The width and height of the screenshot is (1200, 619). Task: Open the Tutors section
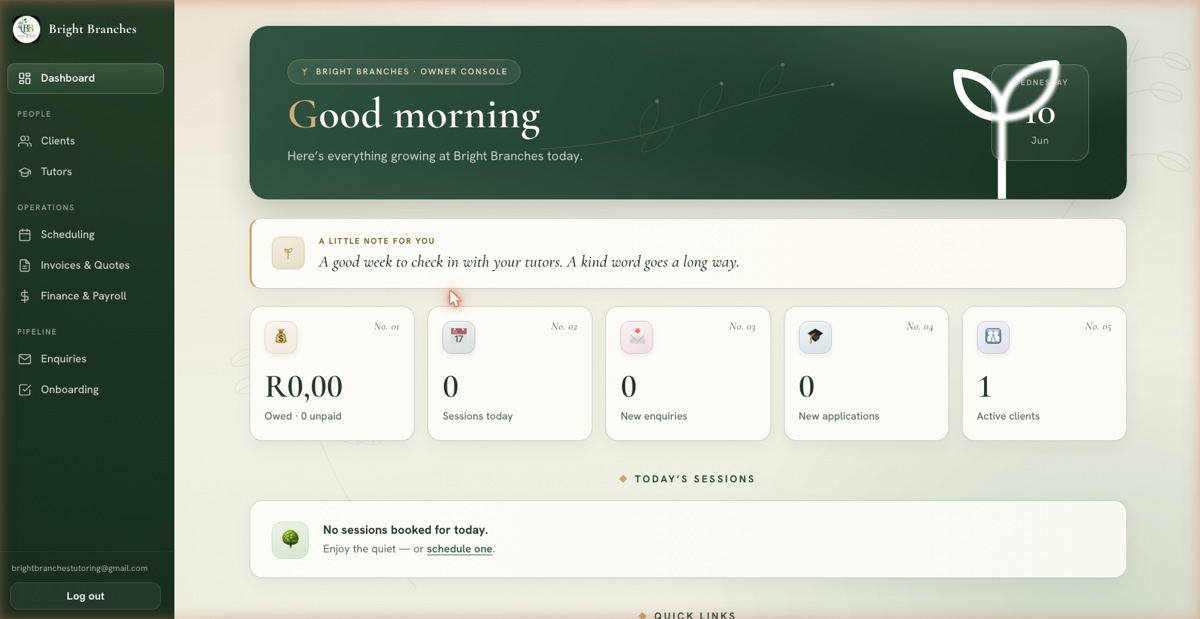85,172
